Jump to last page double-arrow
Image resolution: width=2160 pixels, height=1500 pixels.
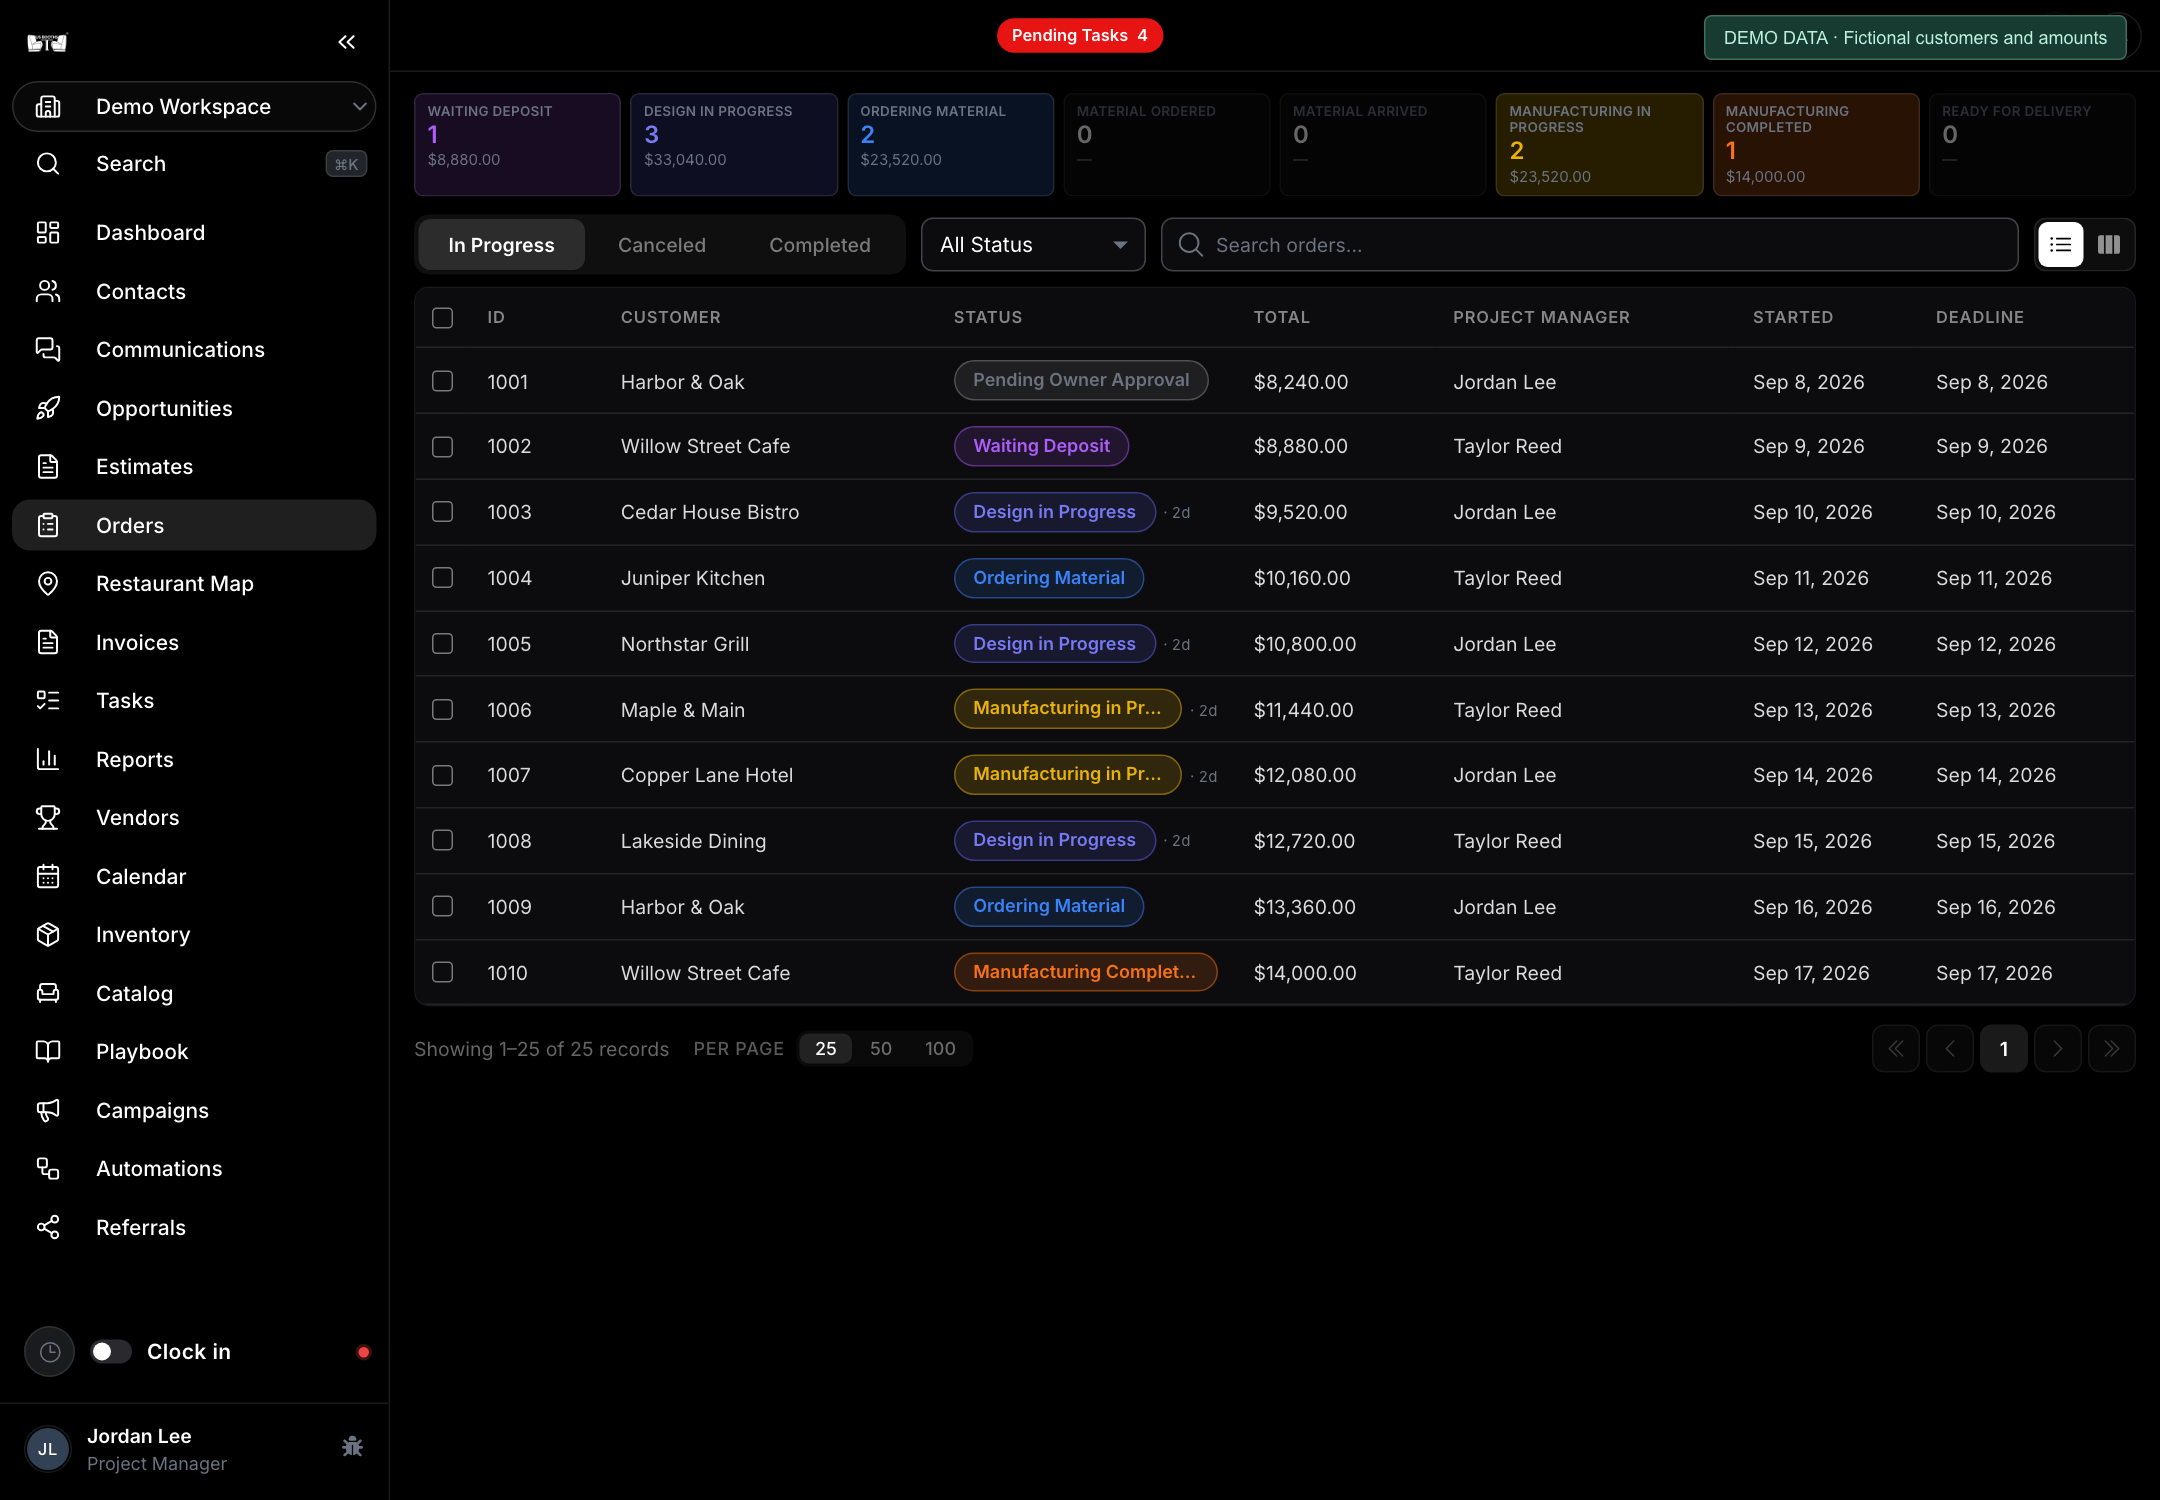[2112, 1049]
